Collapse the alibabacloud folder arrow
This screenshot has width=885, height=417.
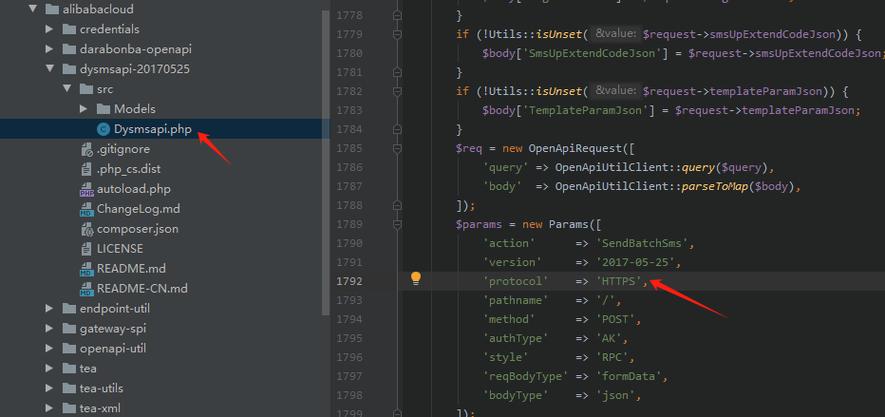coord(33,9)
